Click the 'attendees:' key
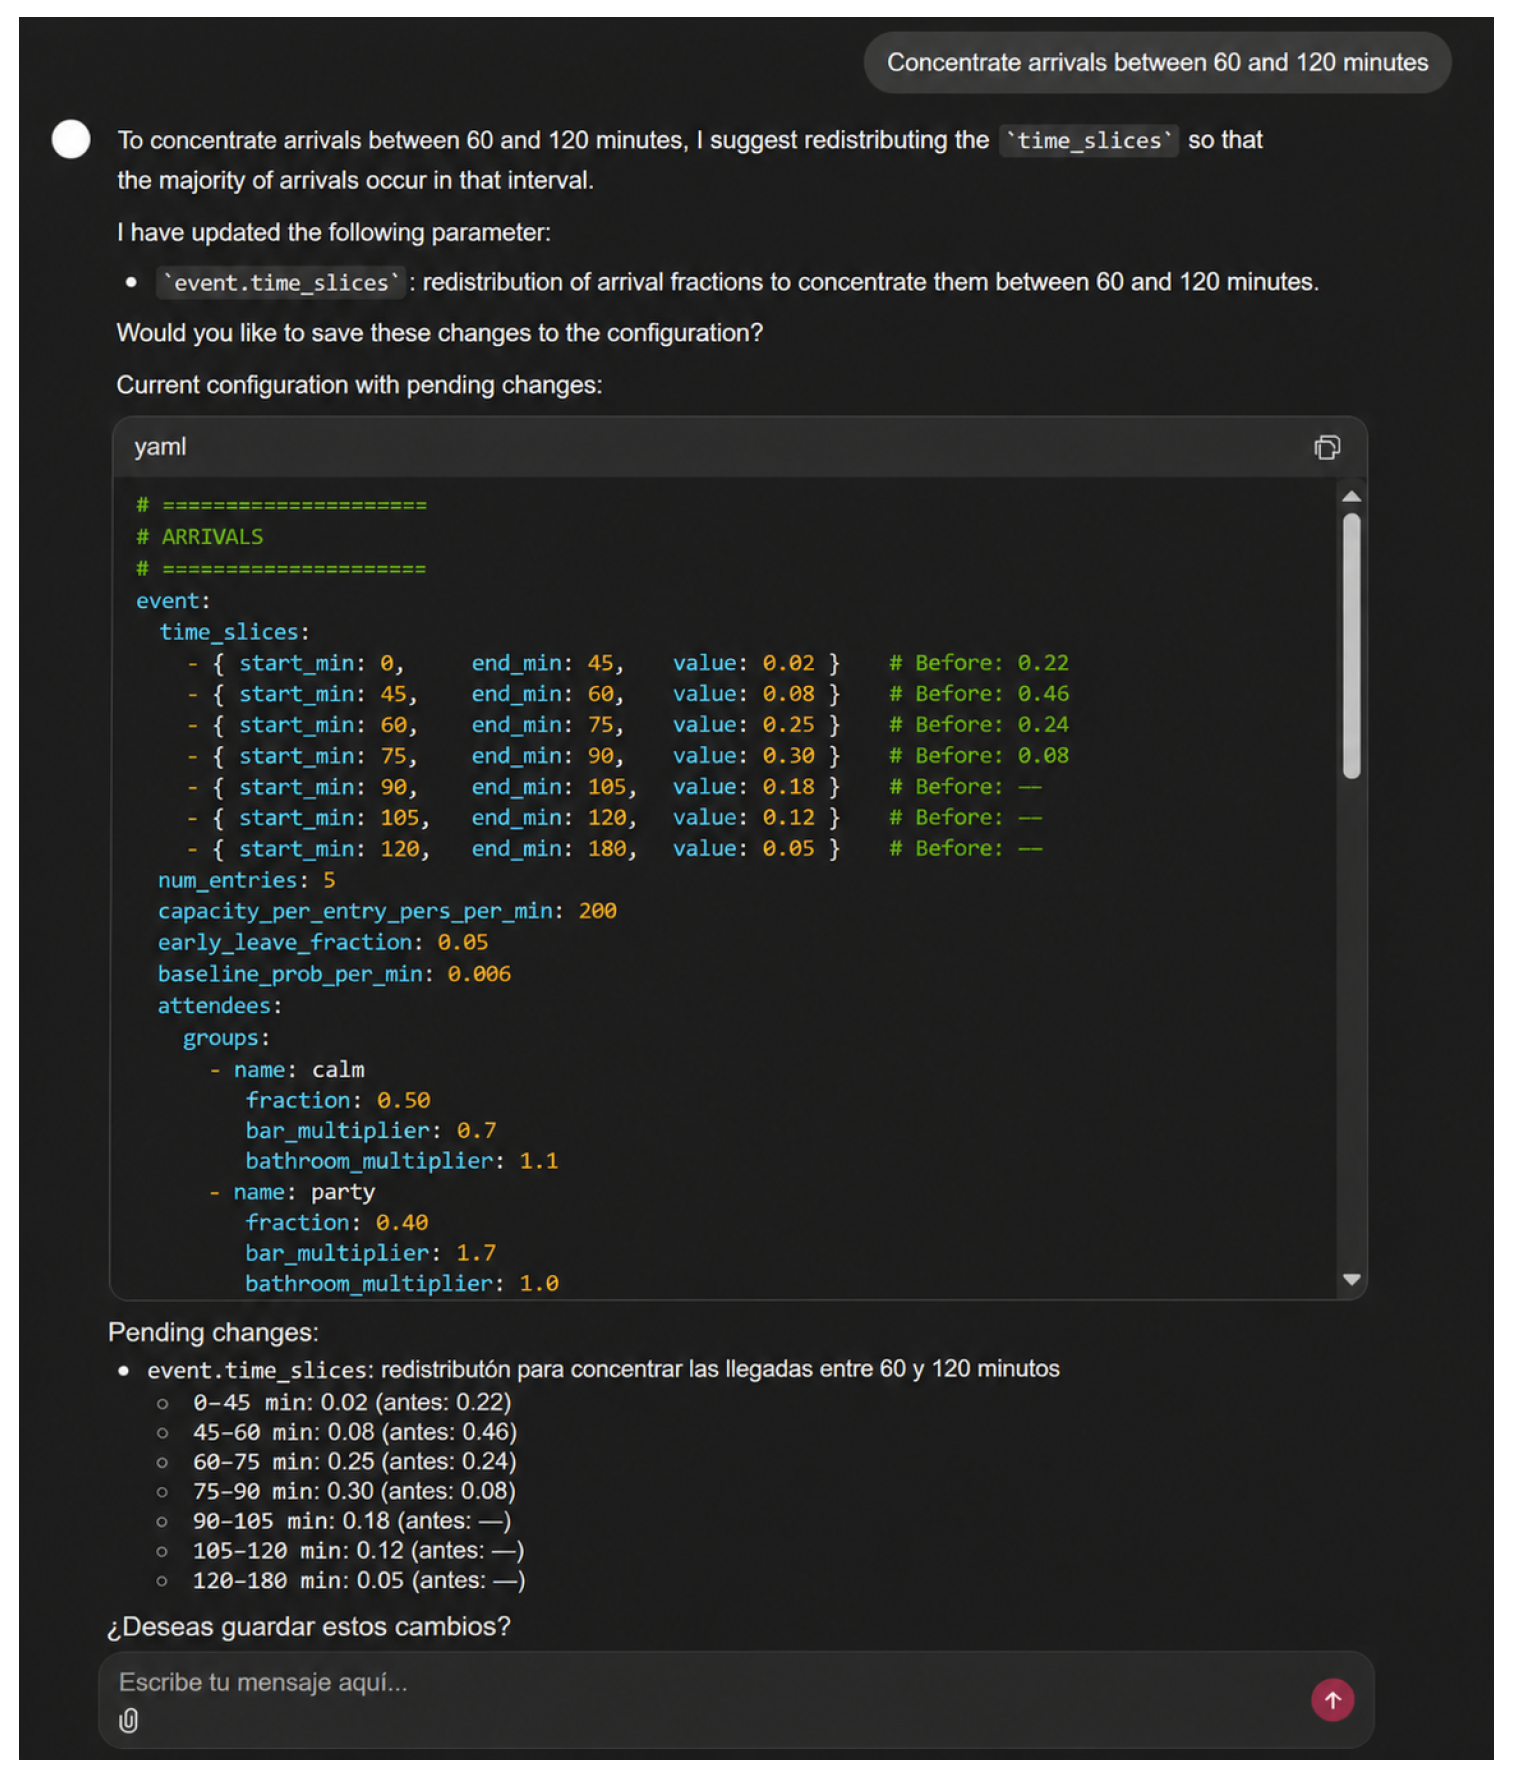Image resolution: width=1513 pixels, height=1773 pixels. [220, 1006]
